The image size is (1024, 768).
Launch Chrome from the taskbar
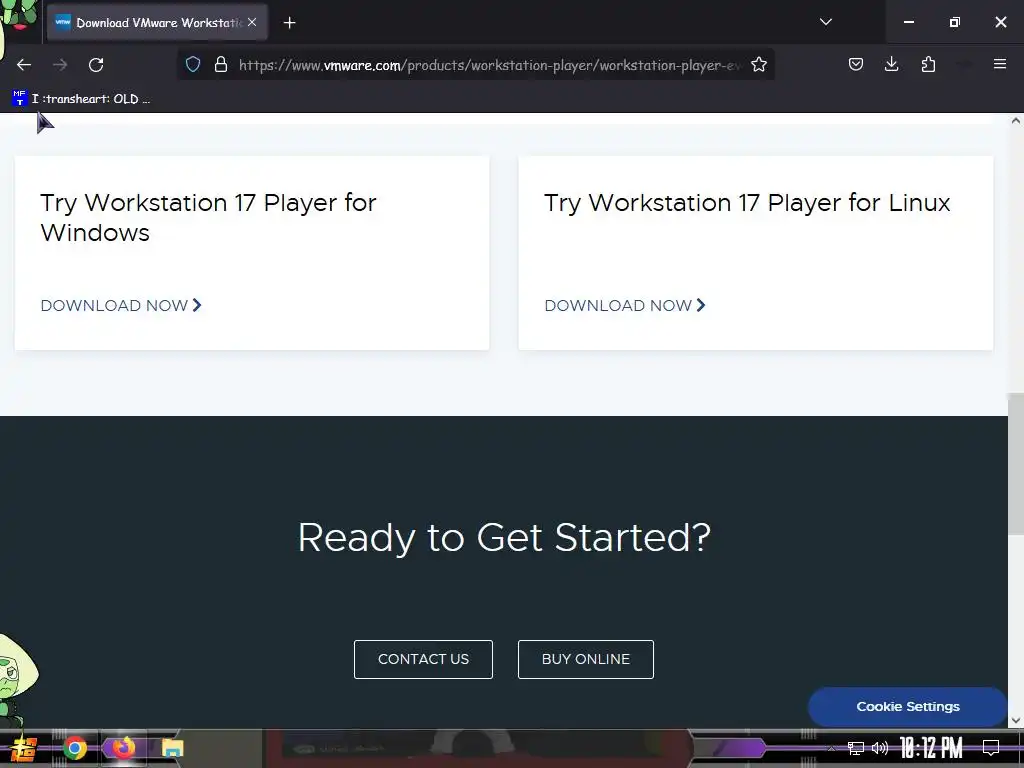(x=75, y=748)
